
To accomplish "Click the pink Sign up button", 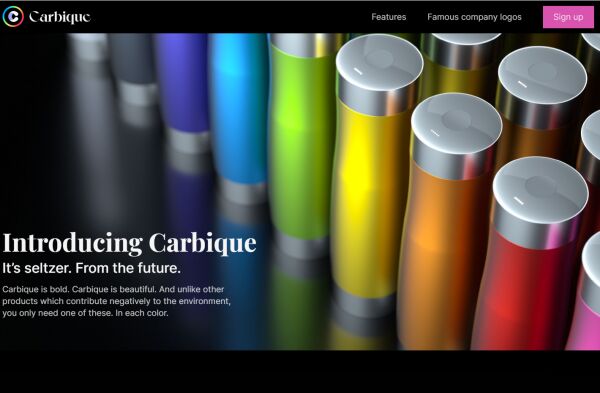I will point(568,17).
